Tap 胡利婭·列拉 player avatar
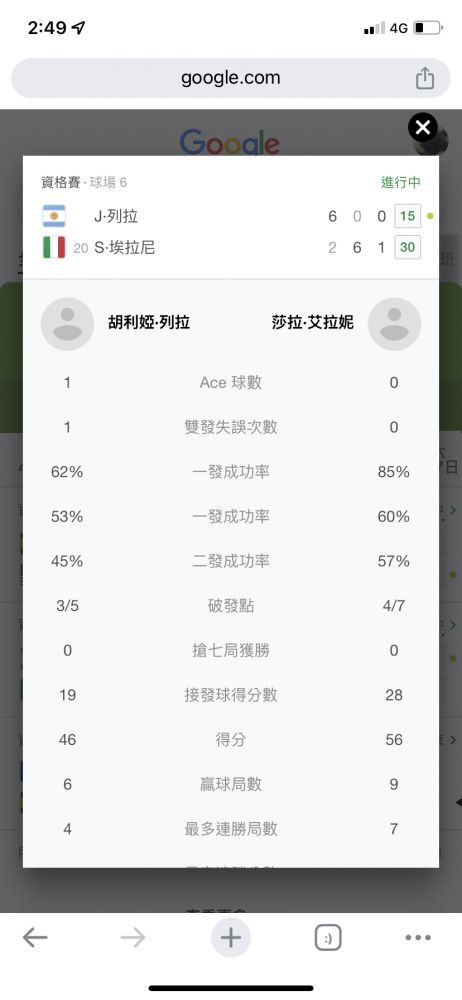This screenshot has height=1000, width=462. coord(68,324)
